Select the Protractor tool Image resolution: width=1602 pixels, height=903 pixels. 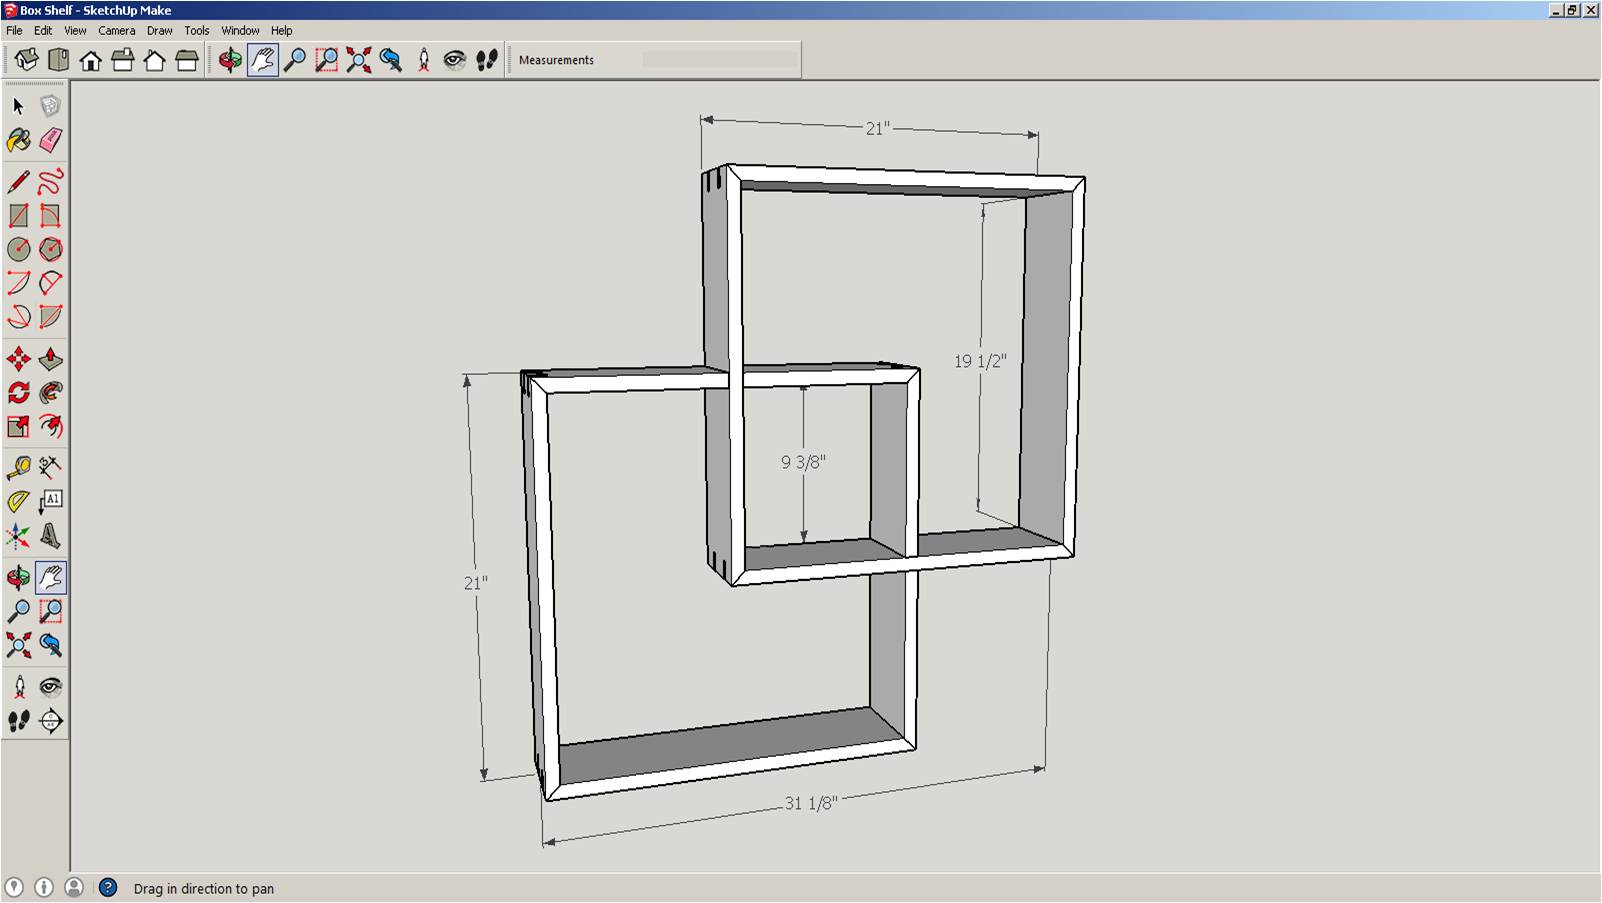pyautogui.click(x=18, y=501)
